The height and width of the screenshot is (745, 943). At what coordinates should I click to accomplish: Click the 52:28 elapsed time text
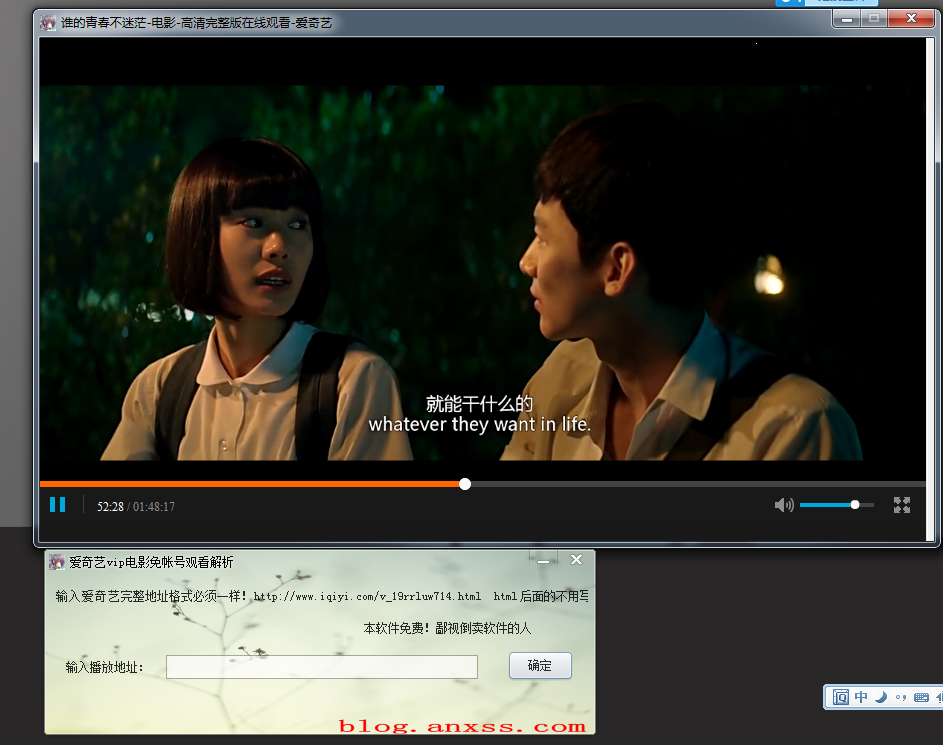[x=110, y=507]
